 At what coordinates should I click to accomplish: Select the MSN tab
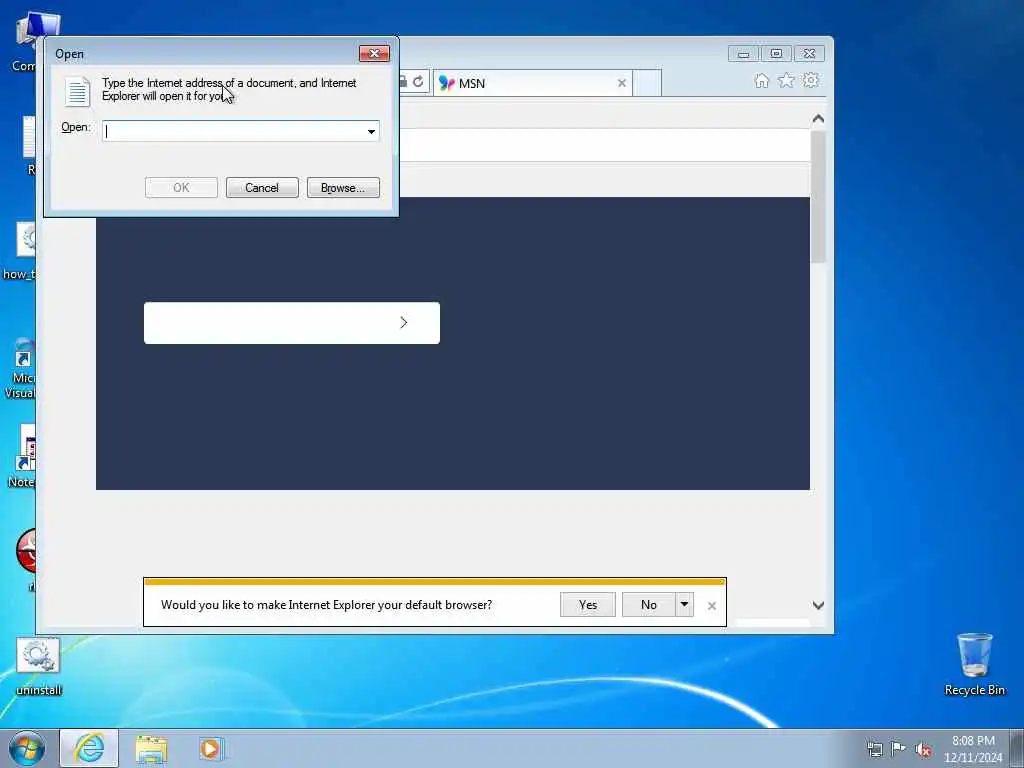tap(532, 83)
